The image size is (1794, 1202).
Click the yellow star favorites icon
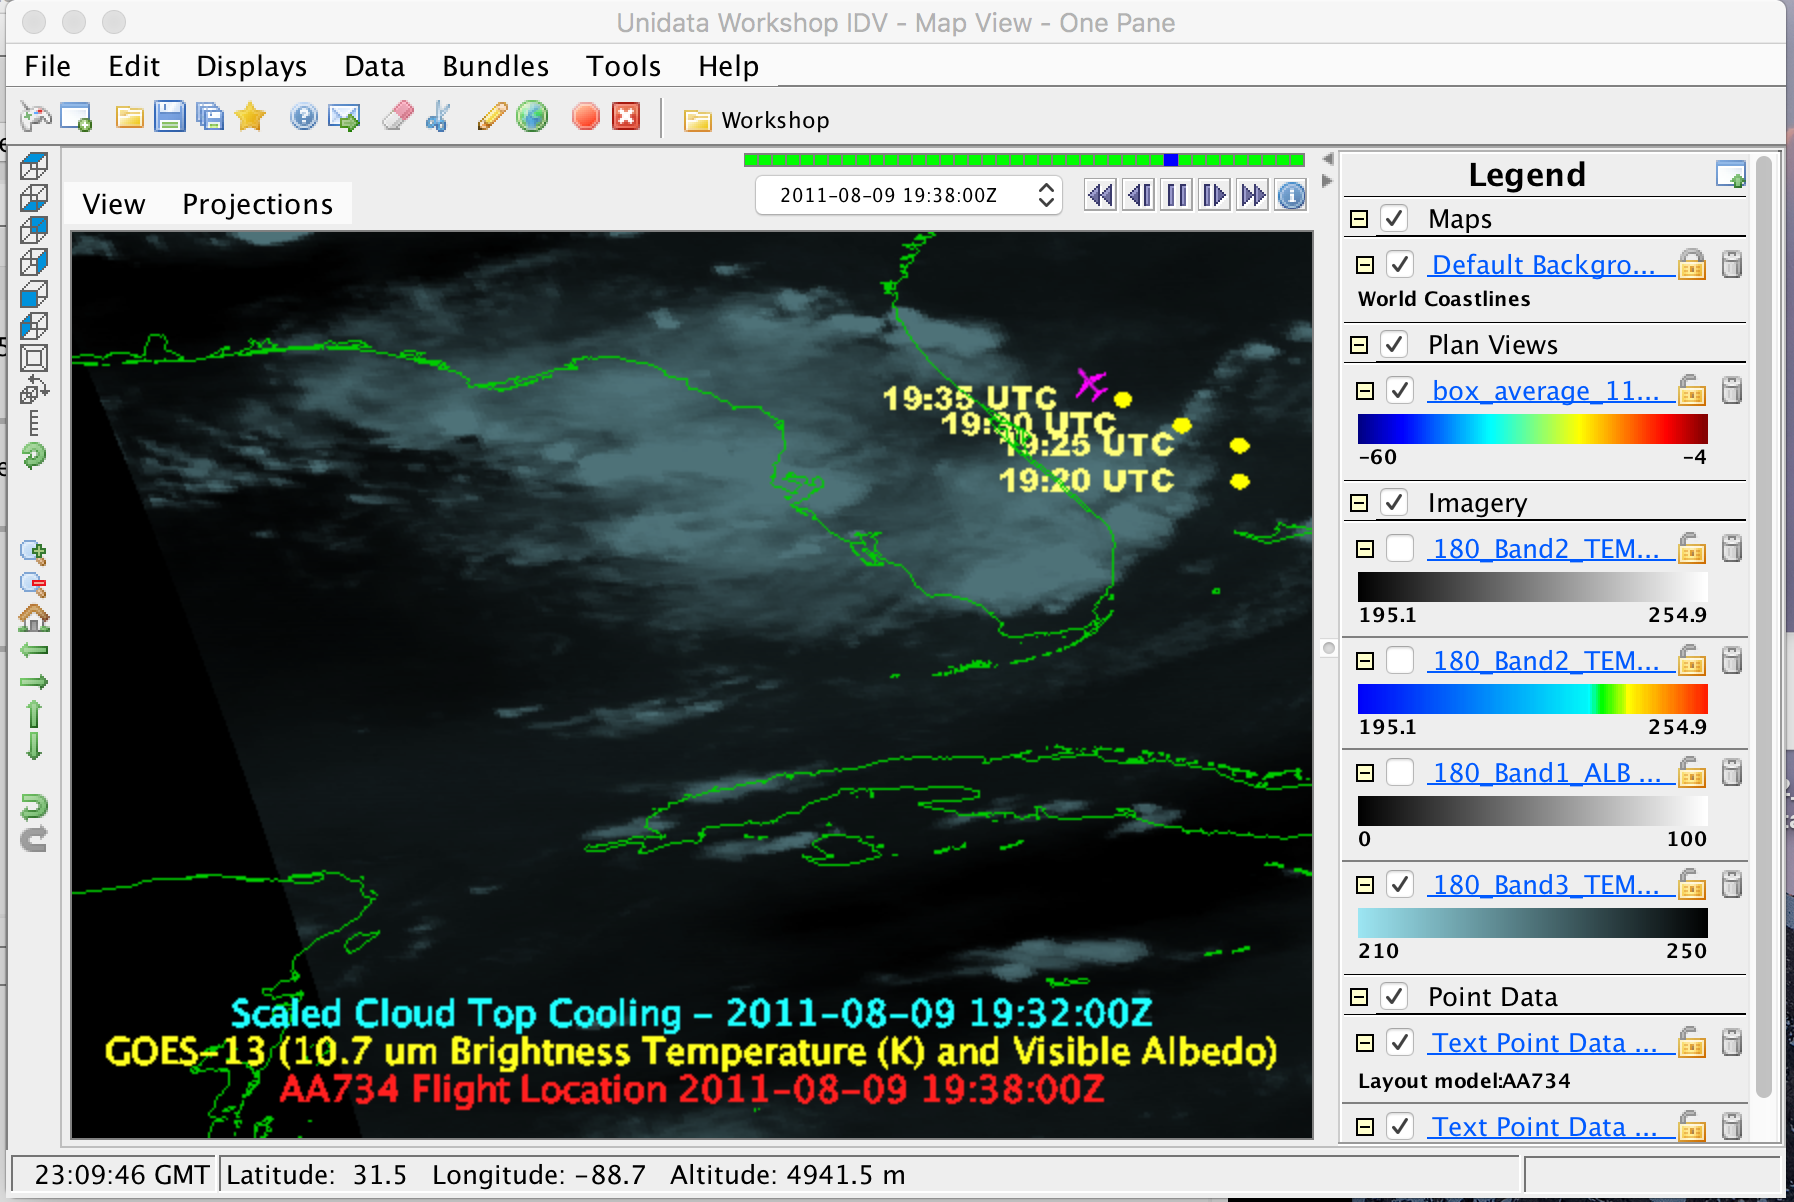pyautogui.click(x=250, y=117)
